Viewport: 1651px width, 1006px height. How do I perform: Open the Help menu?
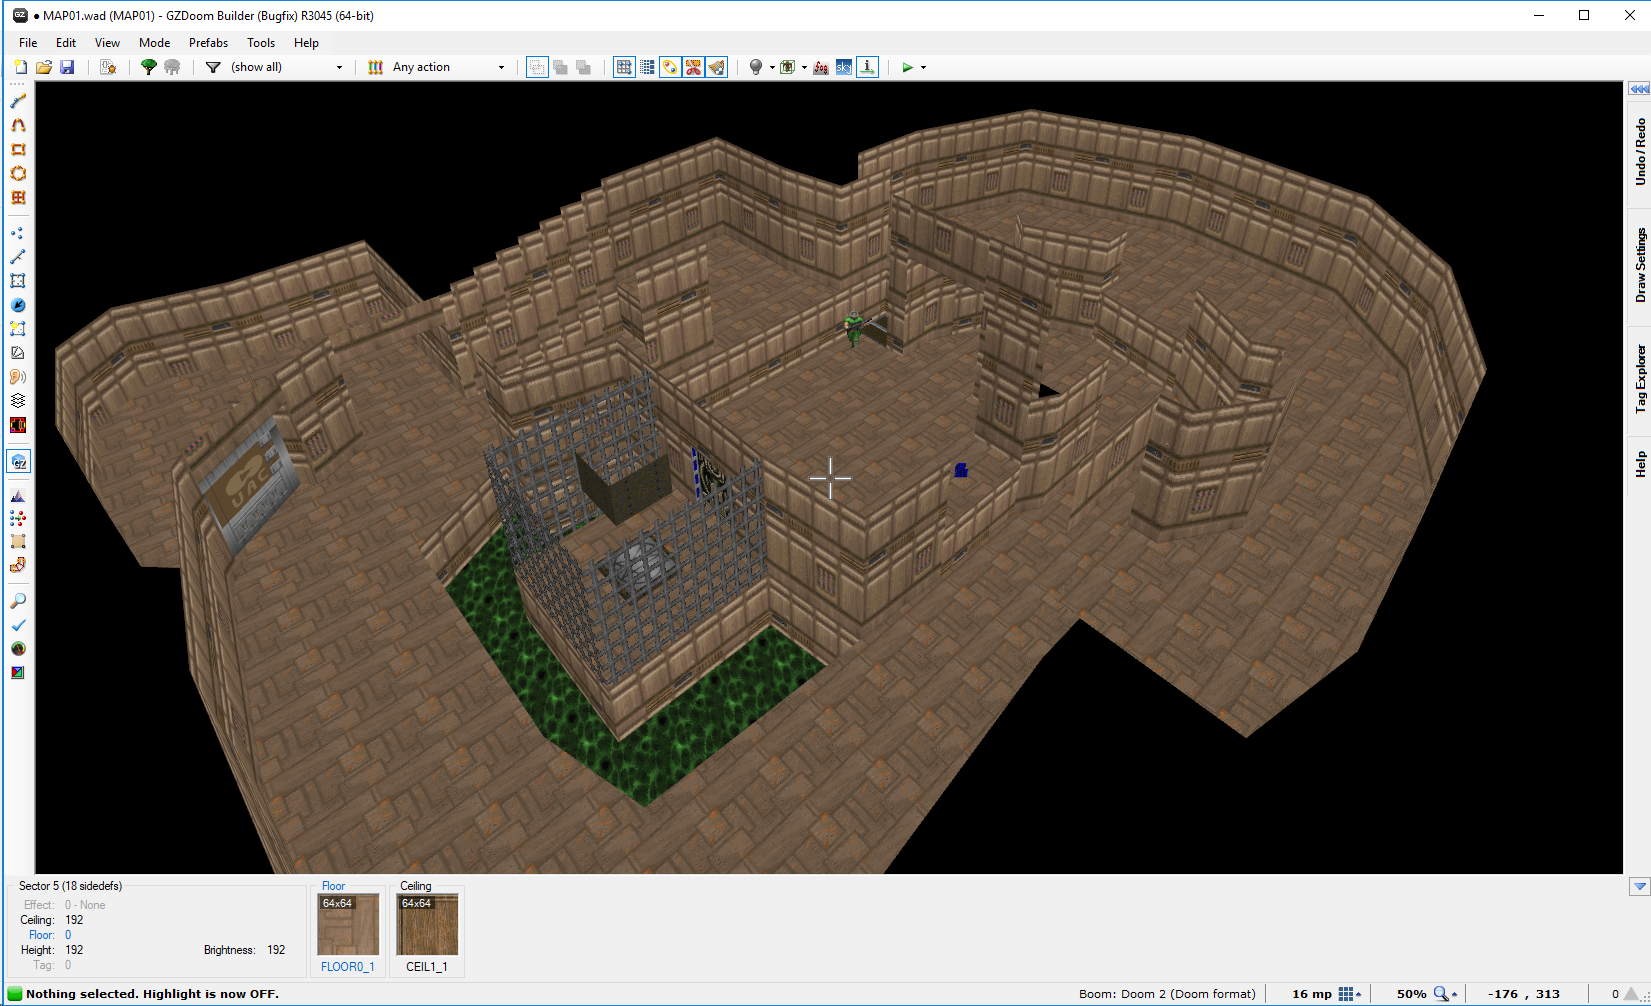(x=306, y=43)
